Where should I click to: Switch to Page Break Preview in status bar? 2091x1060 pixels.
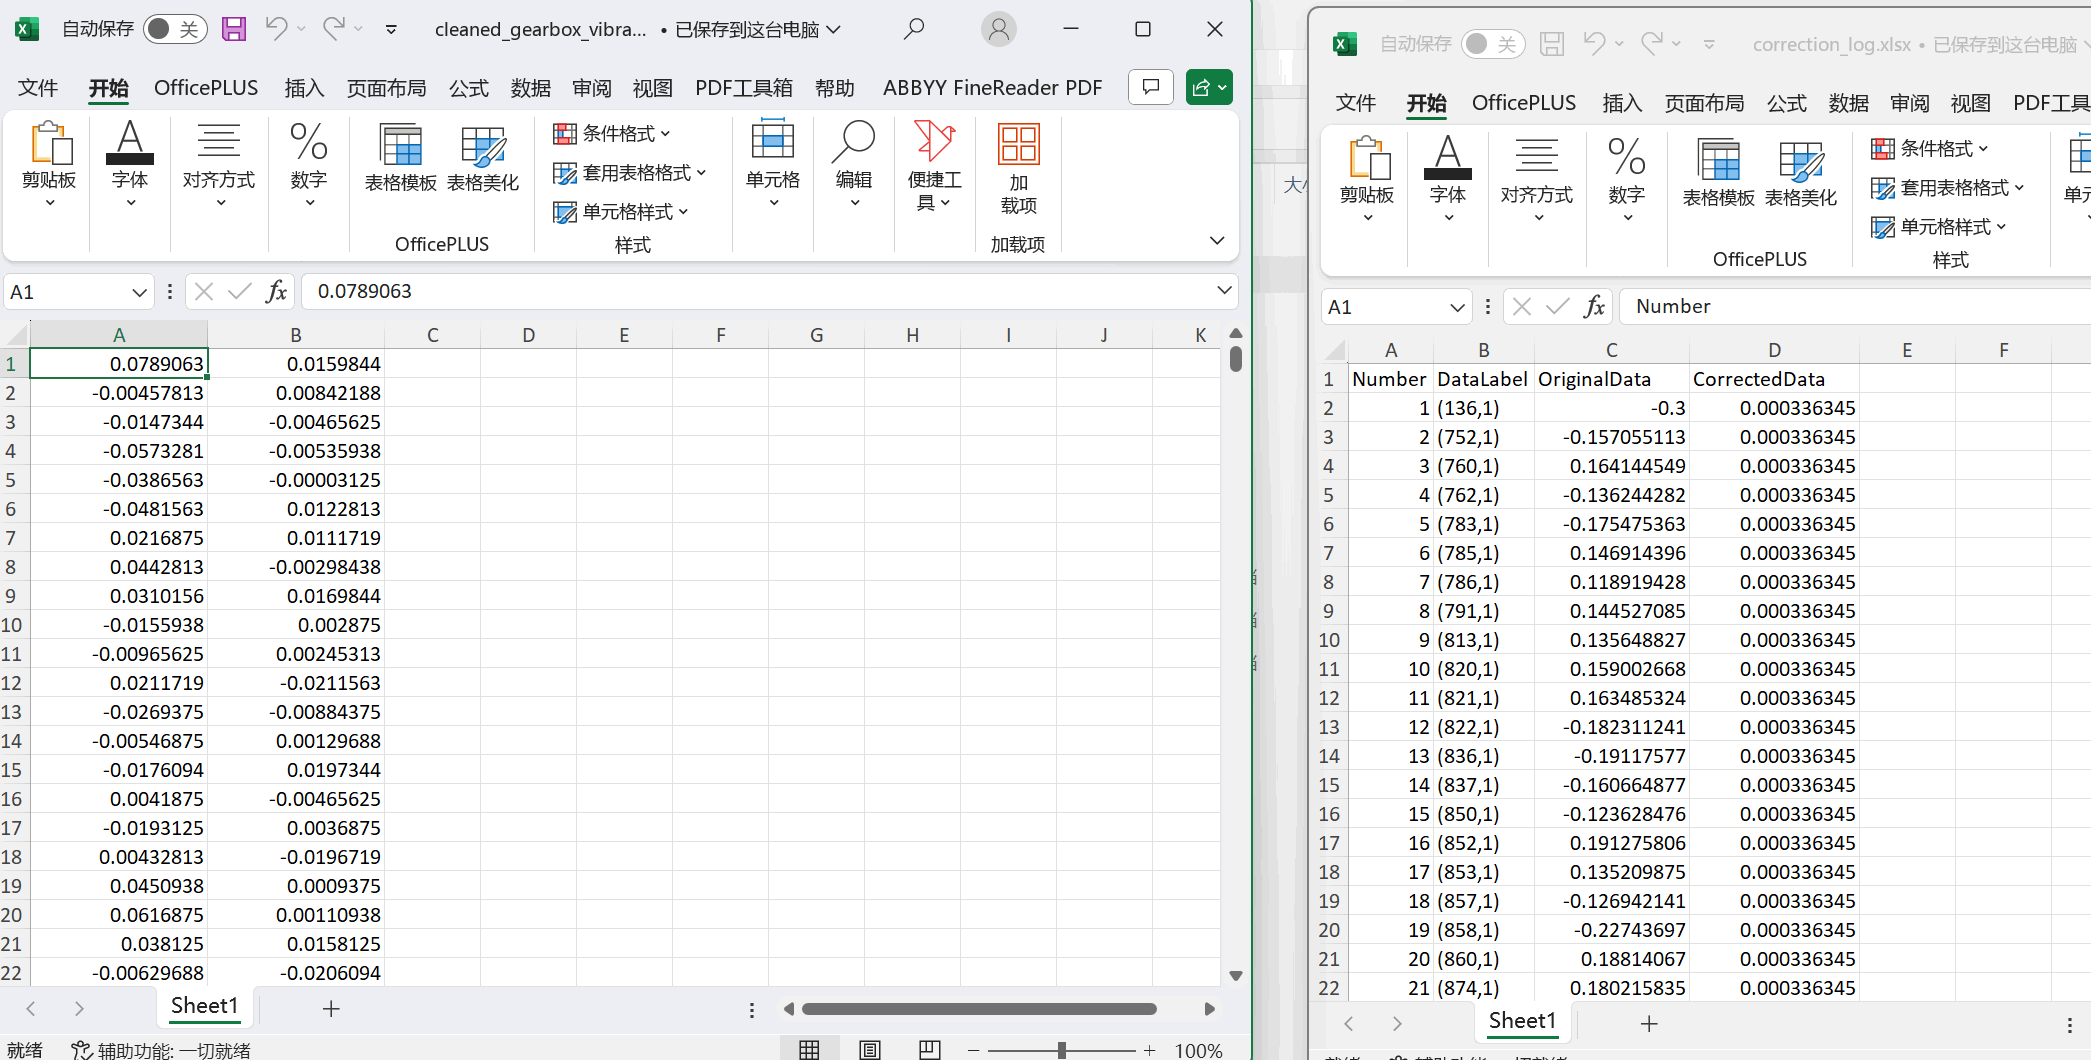[x=929, y=1049]
